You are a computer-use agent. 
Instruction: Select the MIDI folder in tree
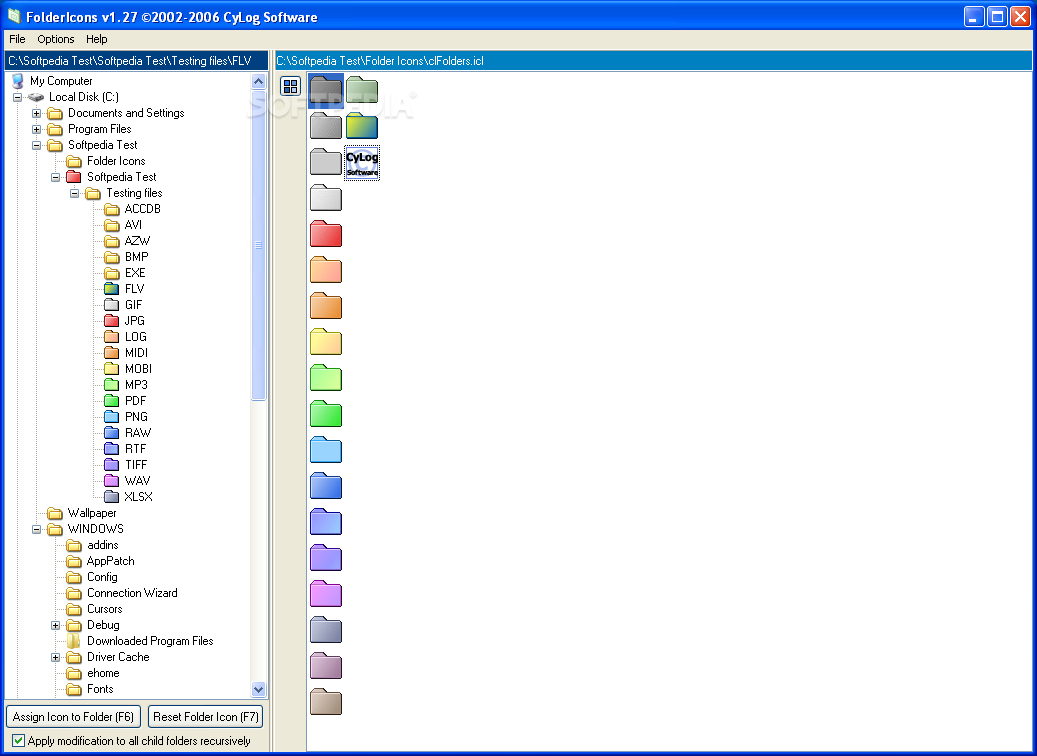tap(136, 353)
